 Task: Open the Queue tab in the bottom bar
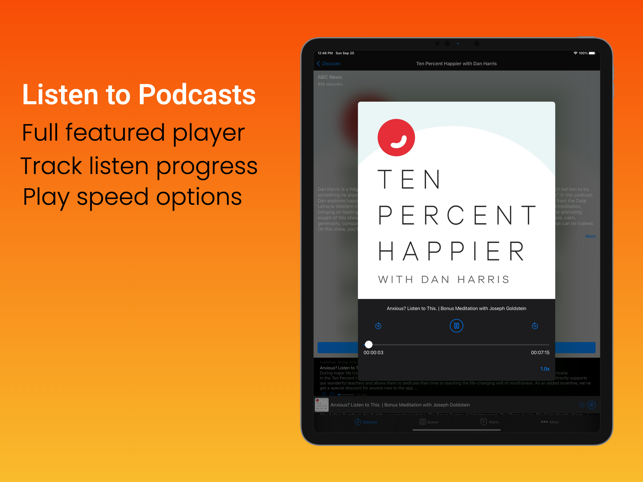coord(428,422)
